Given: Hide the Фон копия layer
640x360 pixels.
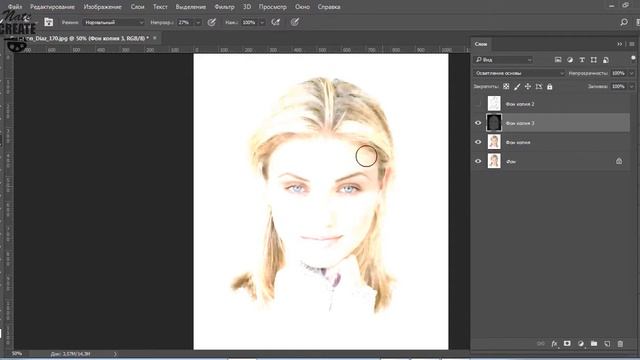Looking at the screenshot, I should (x=478, y=142).
